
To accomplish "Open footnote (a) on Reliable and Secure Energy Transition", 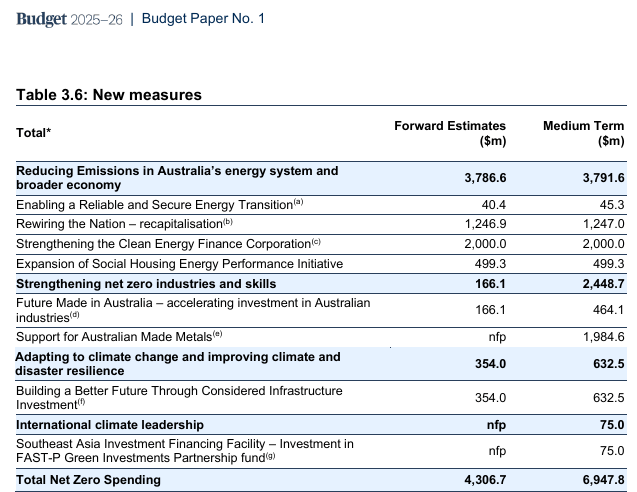I will click(297, 203).
